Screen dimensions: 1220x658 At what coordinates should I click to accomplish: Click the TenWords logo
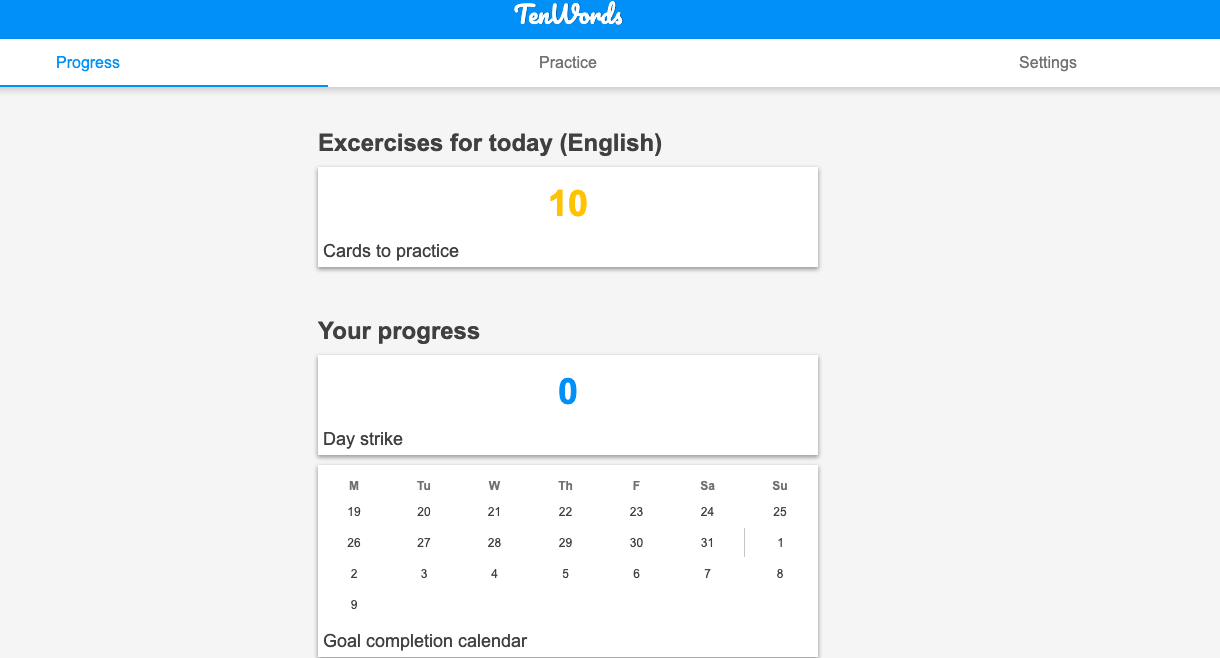click(x=568, y=15)
